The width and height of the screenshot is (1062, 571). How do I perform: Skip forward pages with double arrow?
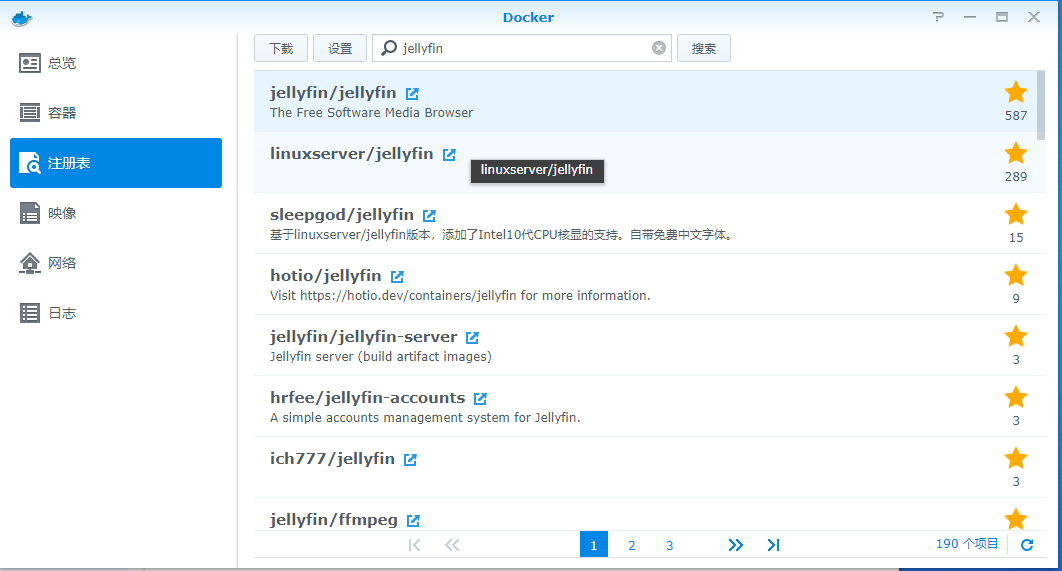[736, 545]
